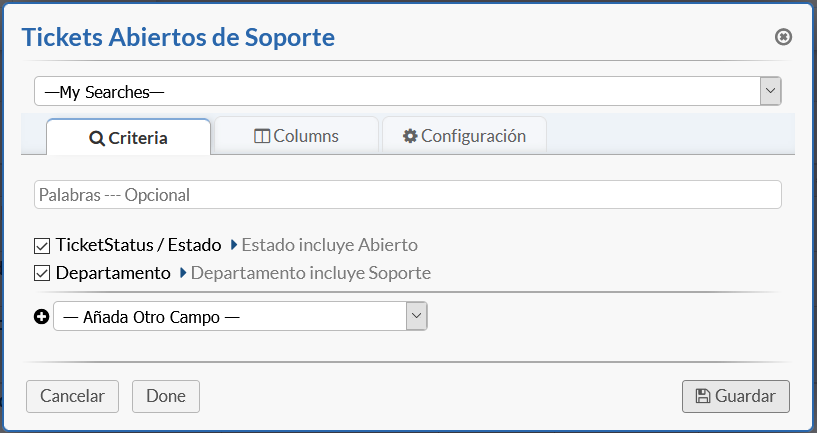Close the Tickets Abiertos de Soporte dialog
Image resolution: width=817 pixels, height=433 pixels.
[783, 37]
